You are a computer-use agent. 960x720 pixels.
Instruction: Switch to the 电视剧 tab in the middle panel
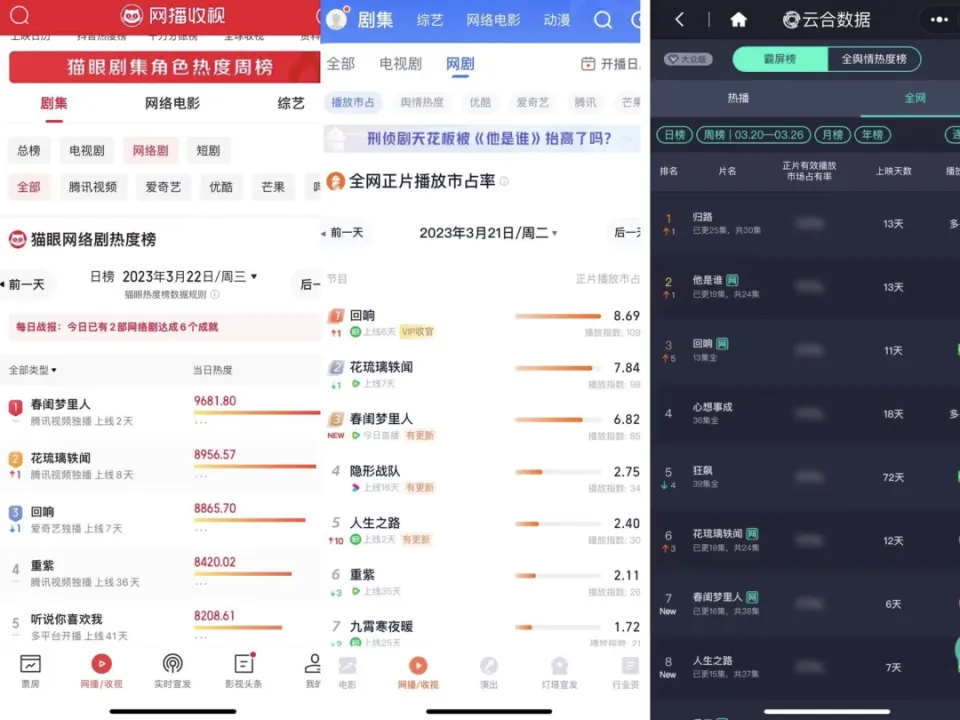tap(400, 64)
